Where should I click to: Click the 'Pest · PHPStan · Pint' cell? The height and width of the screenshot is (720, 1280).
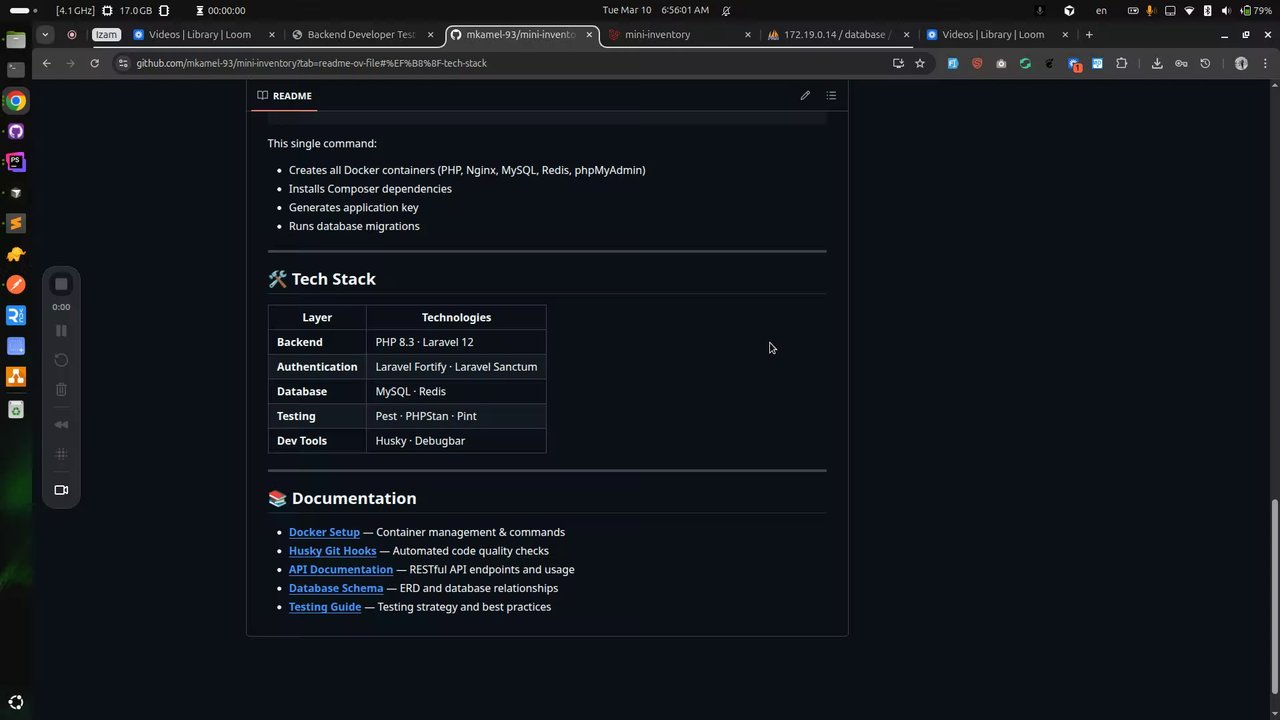(456, 416)
